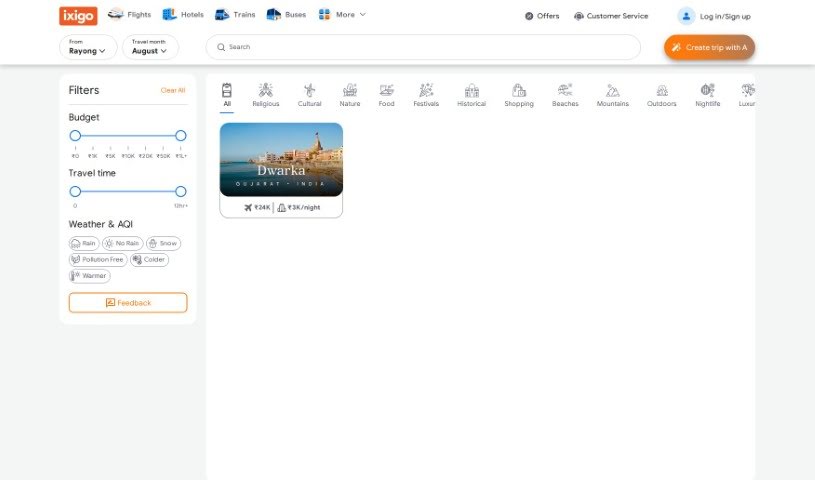Open the Travel month August dropdown
Viewport: 815px width, 480px height.
point(150,47)
